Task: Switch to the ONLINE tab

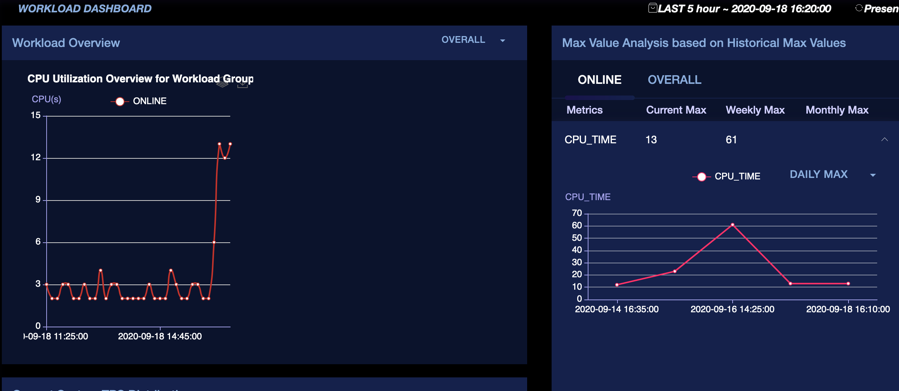Action: click(599, 80)
